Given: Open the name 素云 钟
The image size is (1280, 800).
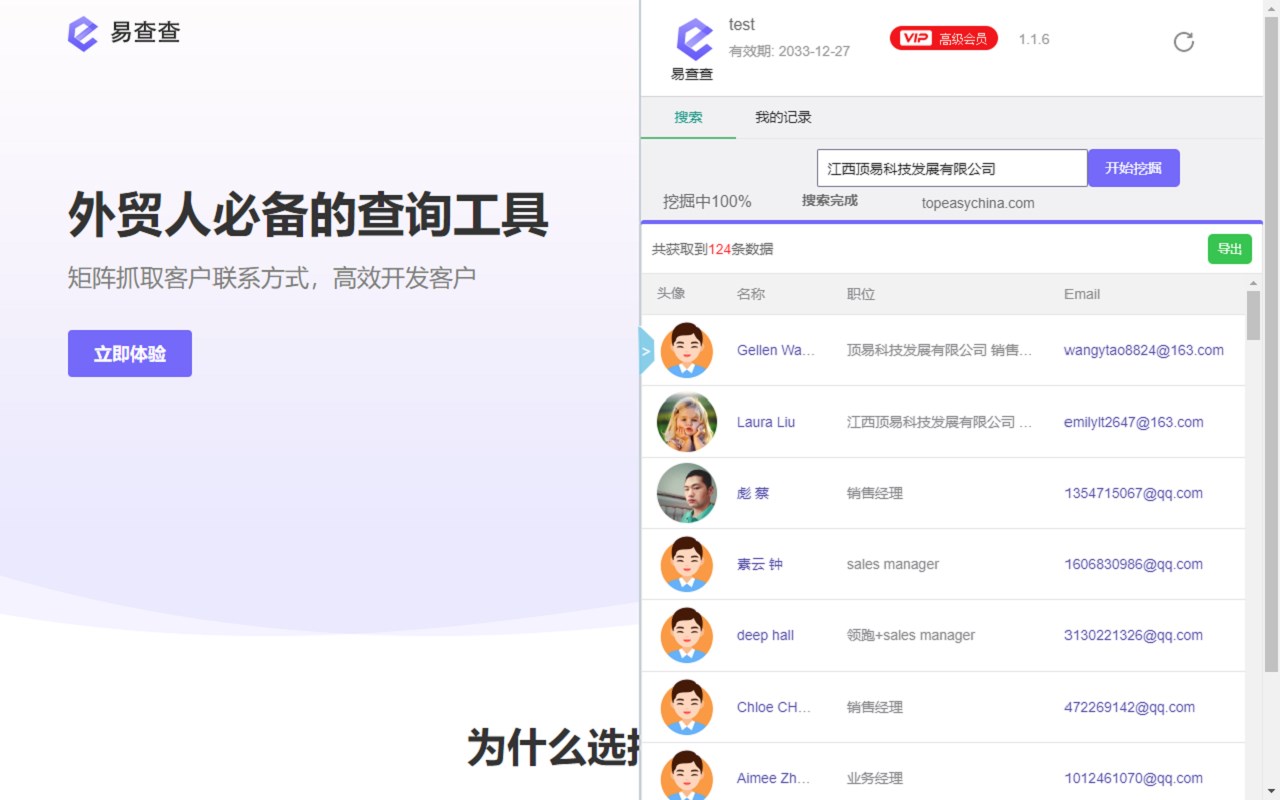Looking at the screenshot, I should click(x=760, y=564).
